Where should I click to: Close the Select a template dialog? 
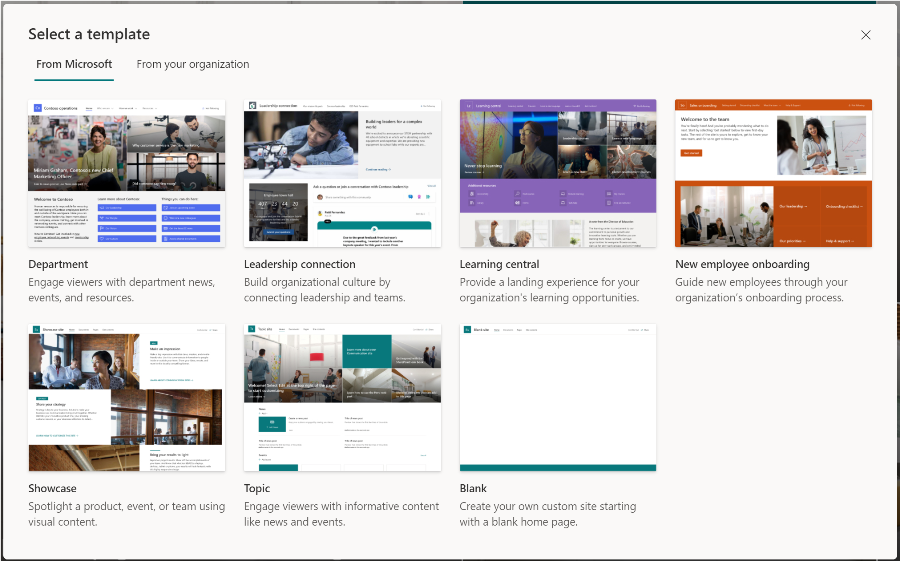point(866,35)
